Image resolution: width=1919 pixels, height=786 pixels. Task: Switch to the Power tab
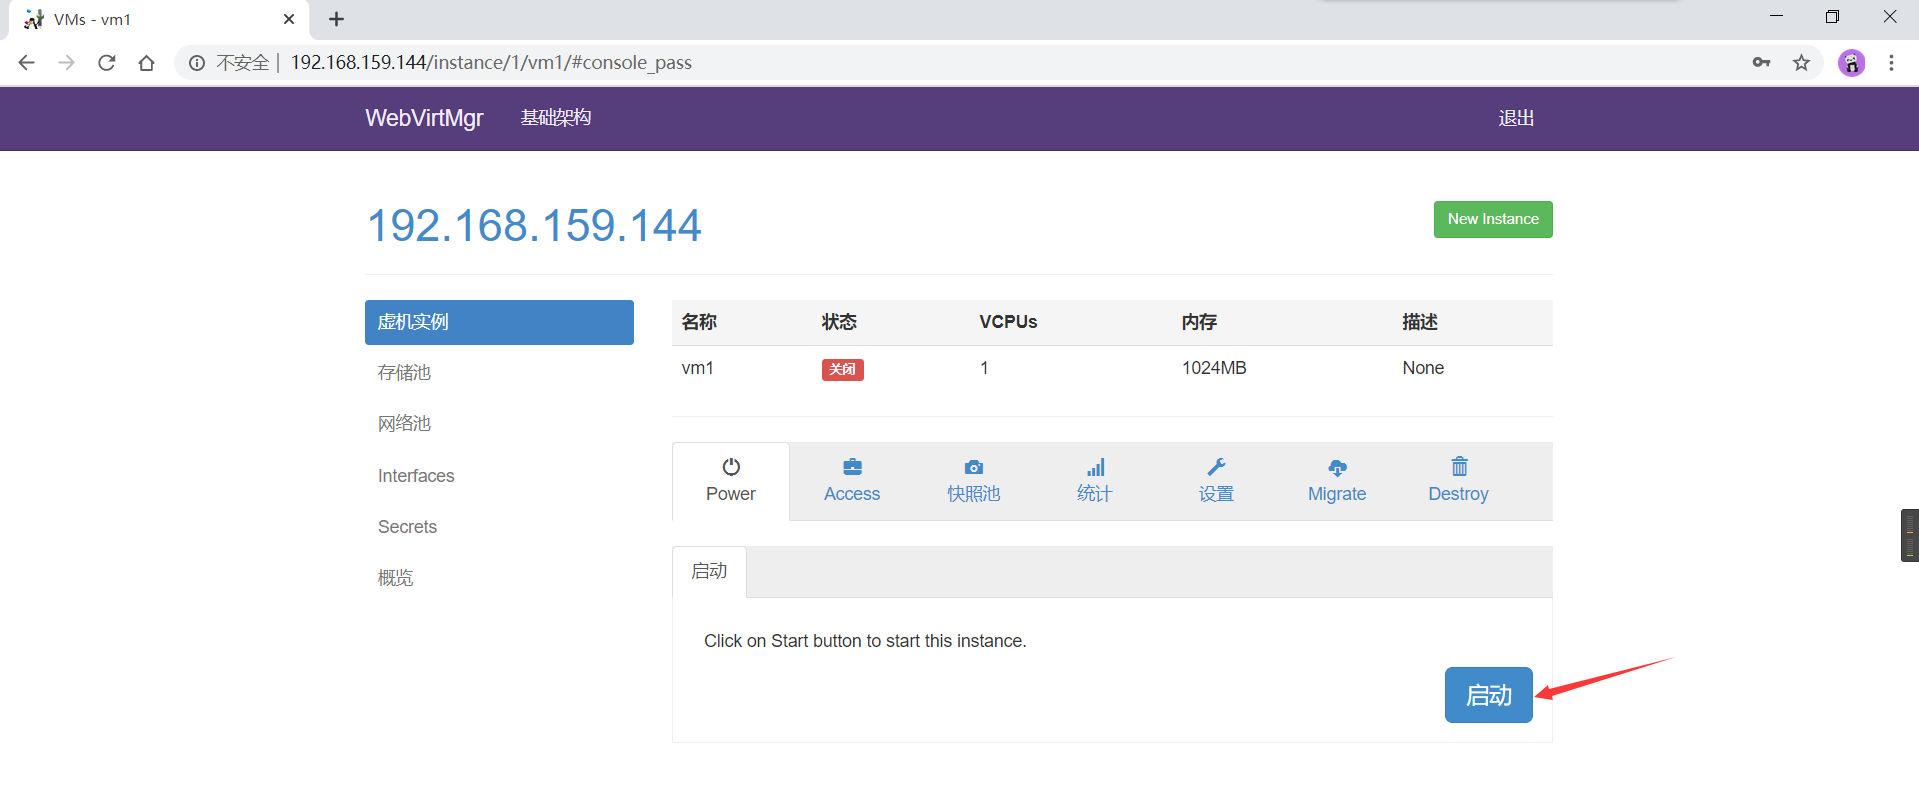tap(731, 481)
